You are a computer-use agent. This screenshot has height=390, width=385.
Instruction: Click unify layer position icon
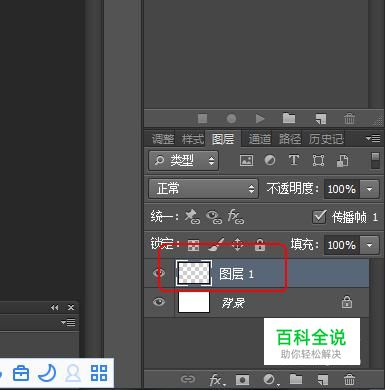pos(192,217)
